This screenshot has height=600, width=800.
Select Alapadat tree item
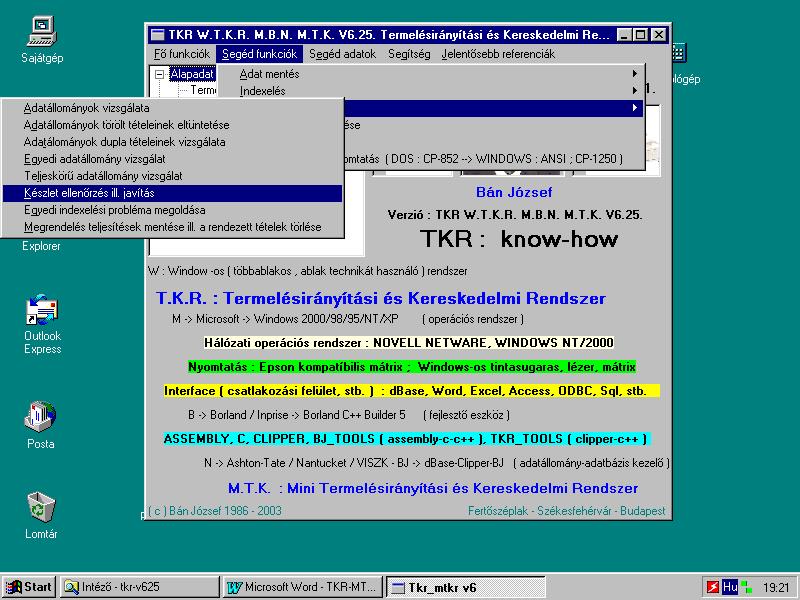[192, 74]
